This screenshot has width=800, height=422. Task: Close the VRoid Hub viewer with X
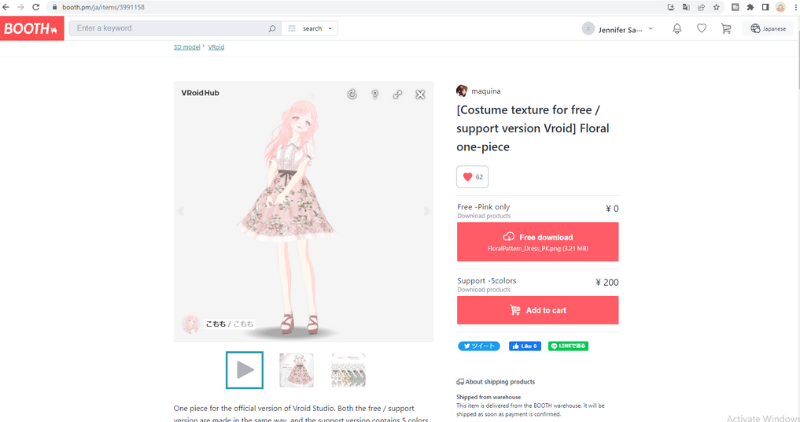420,94
